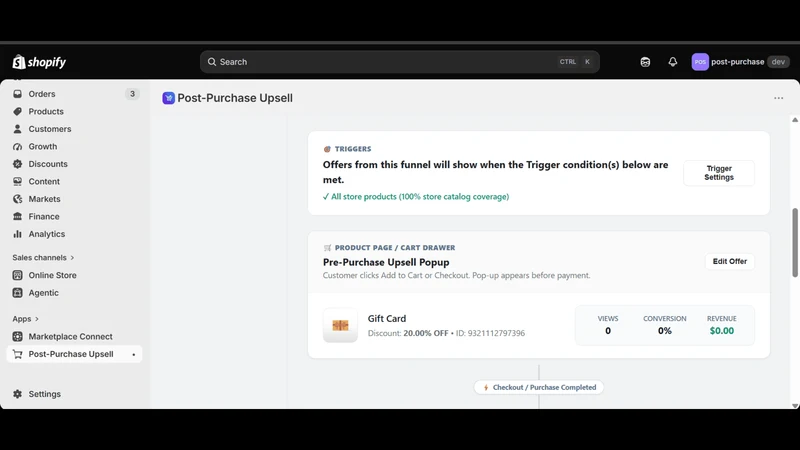Click the Marketplace Connect app icon
Viewport: 800px width, 450px height.
pos(17,337)
